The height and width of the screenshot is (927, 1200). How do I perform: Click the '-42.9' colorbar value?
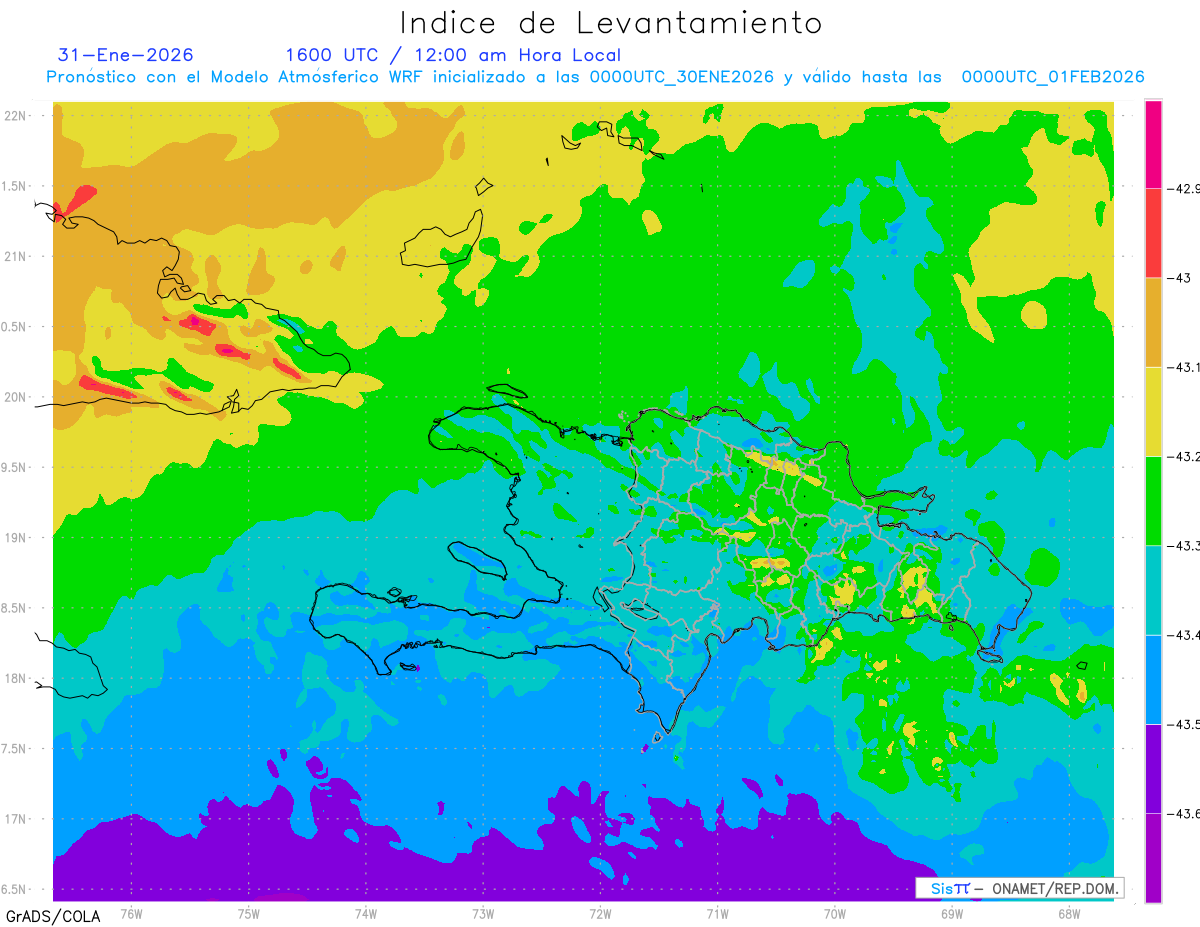click(1184, 188)
